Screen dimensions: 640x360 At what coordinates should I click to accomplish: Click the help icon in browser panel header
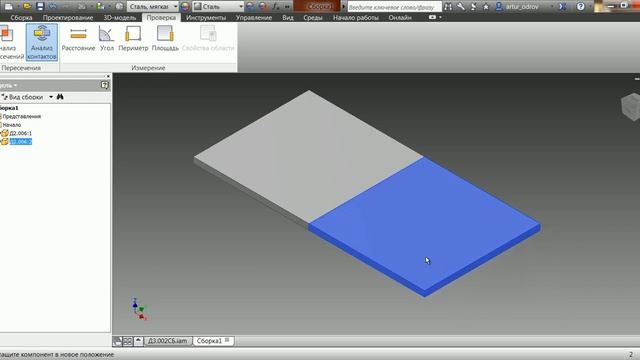(104, 85)
